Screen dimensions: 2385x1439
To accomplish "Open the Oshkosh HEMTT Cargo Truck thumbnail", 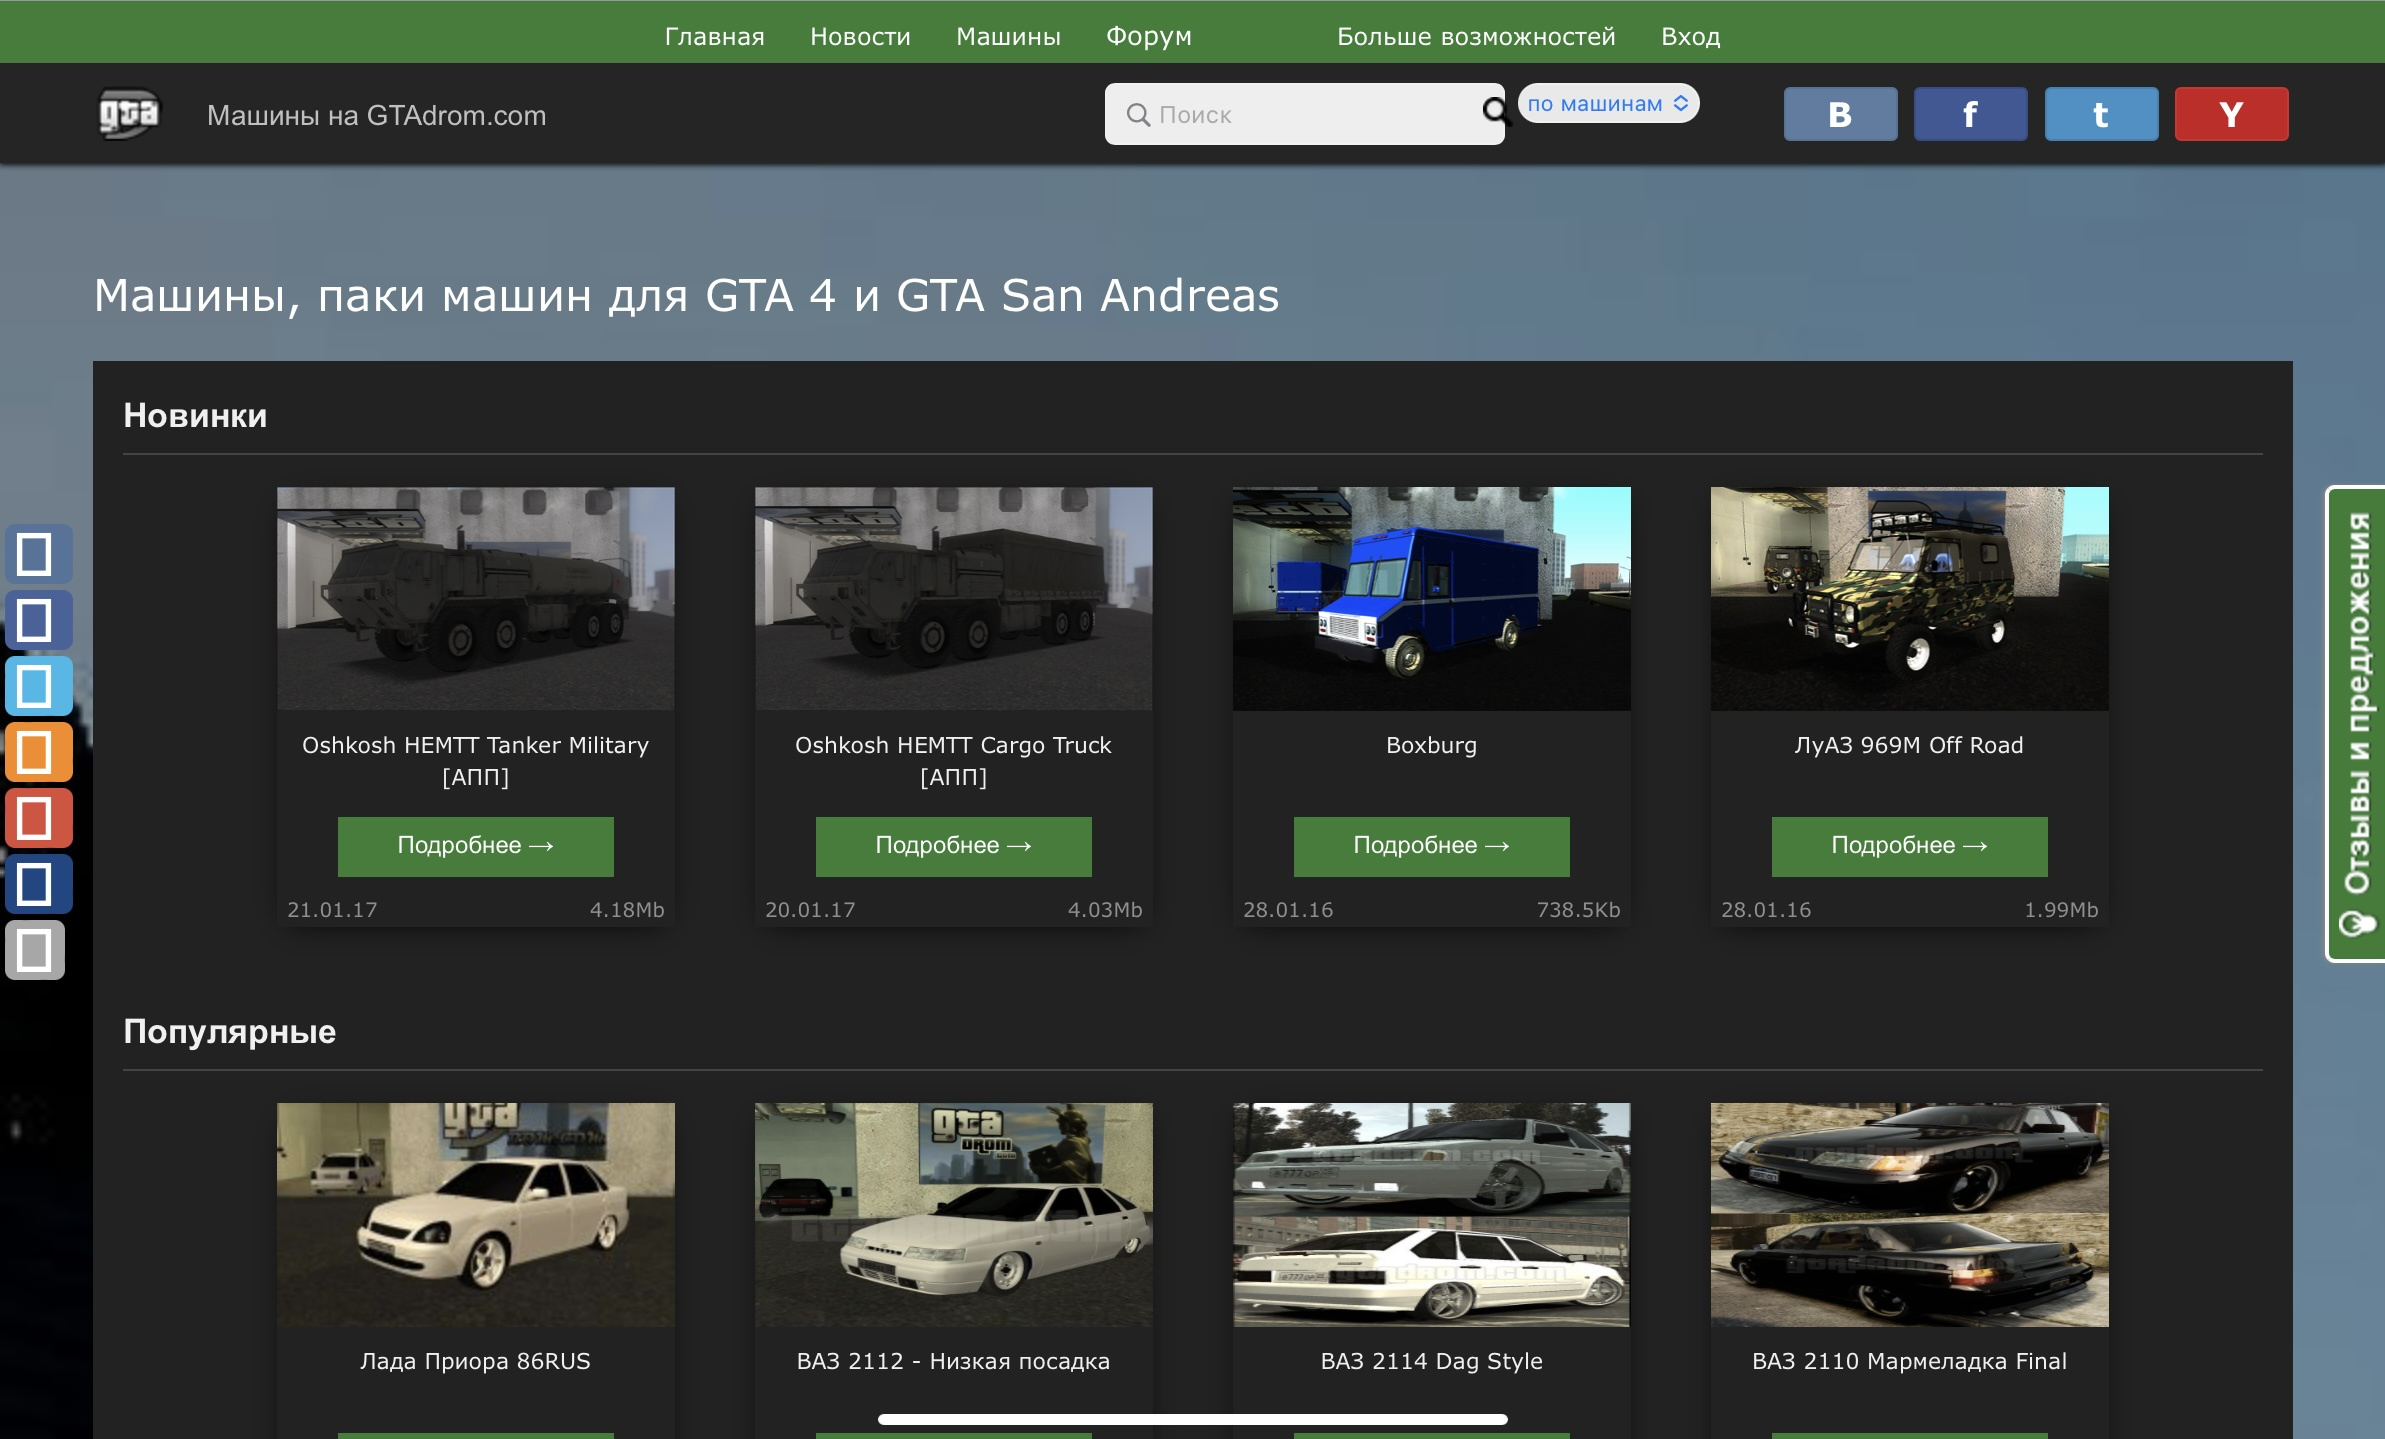I will click(953, 598).
